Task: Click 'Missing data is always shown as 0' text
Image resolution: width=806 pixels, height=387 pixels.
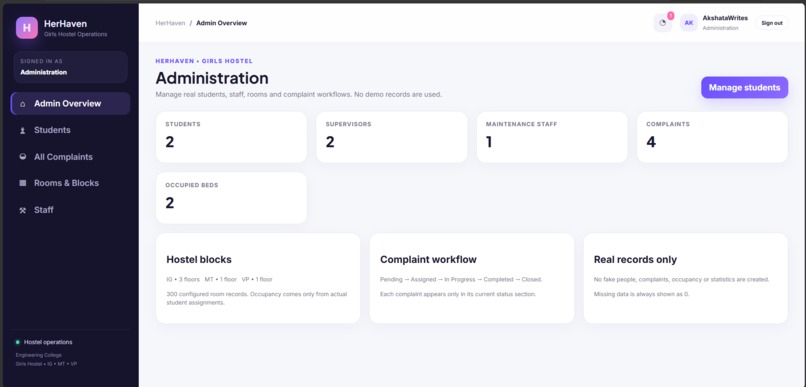Action: (641, 294)
